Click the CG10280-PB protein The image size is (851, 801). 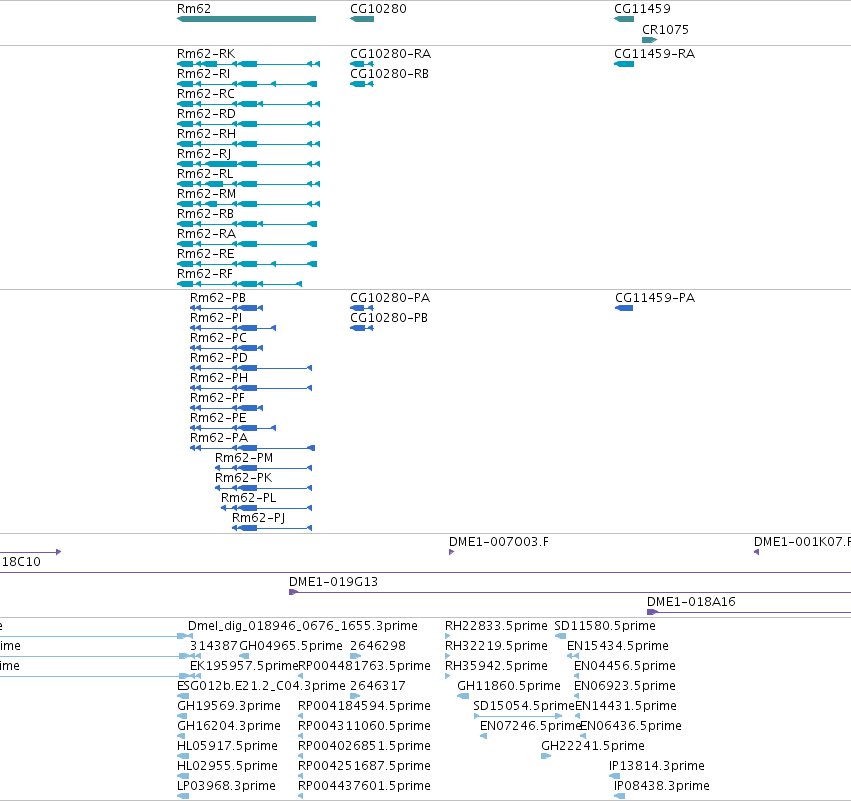click(x=362, y=328)
